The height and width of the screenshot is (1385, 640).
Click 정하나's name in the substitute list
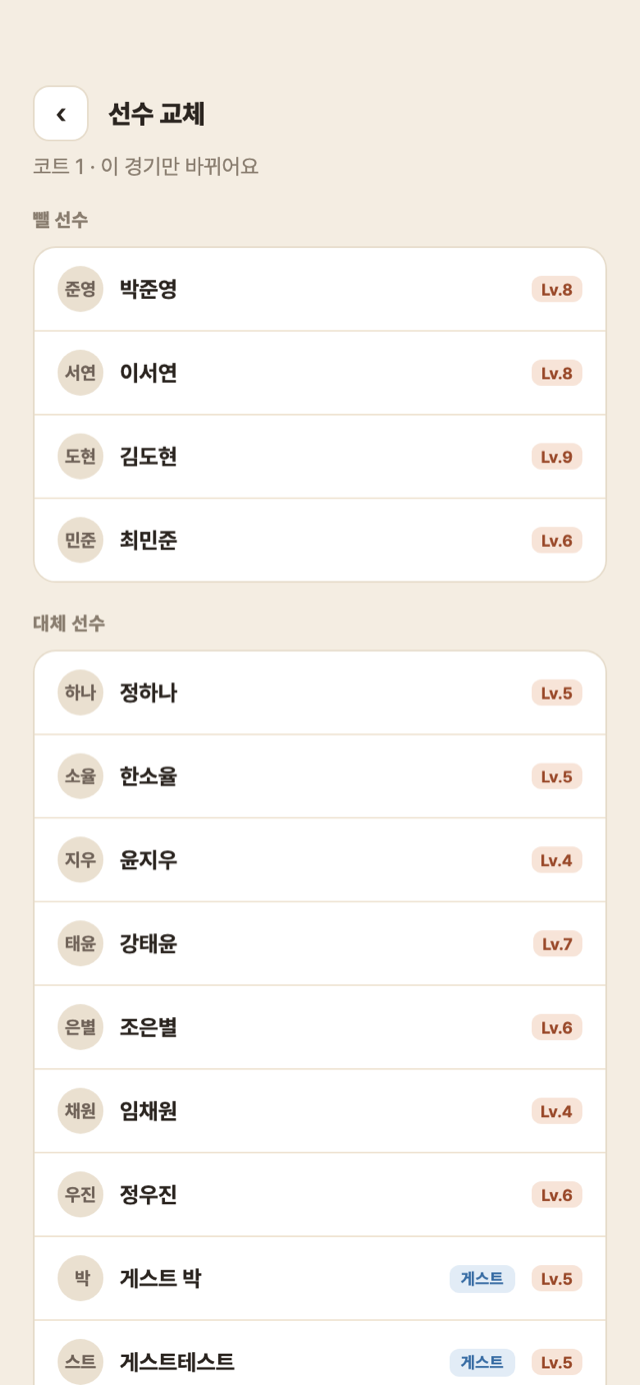[148, 693]
